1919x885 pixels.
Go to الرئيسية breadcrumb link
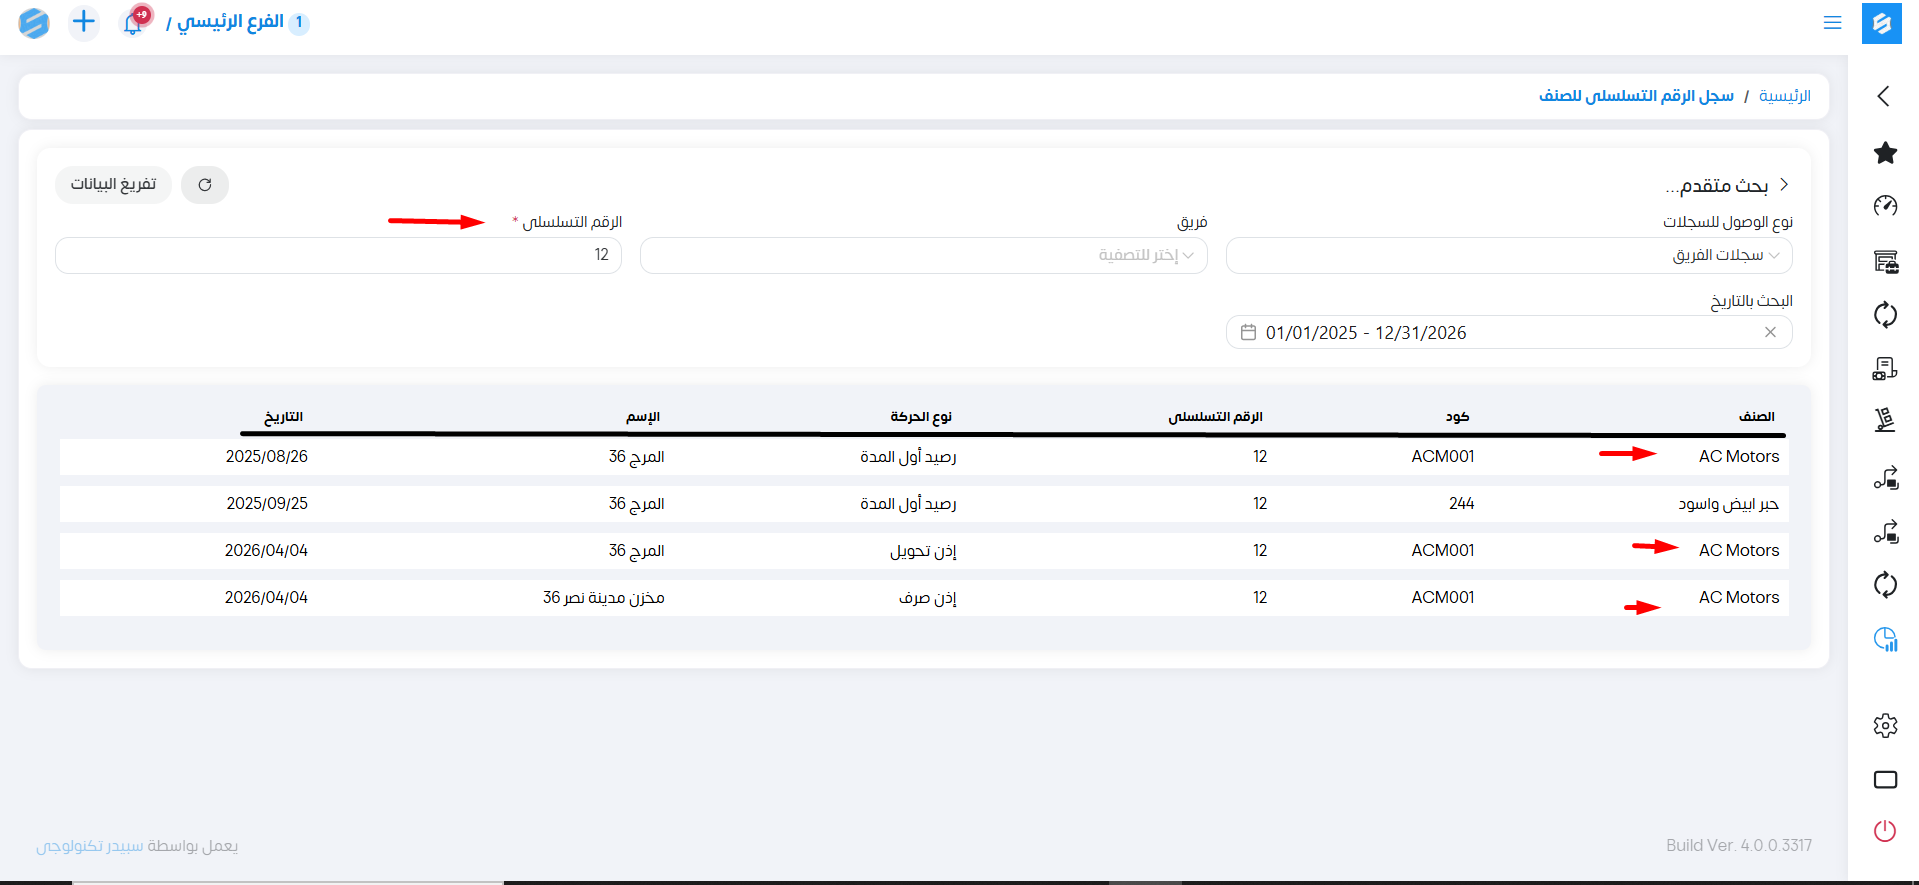point(1784,96)
